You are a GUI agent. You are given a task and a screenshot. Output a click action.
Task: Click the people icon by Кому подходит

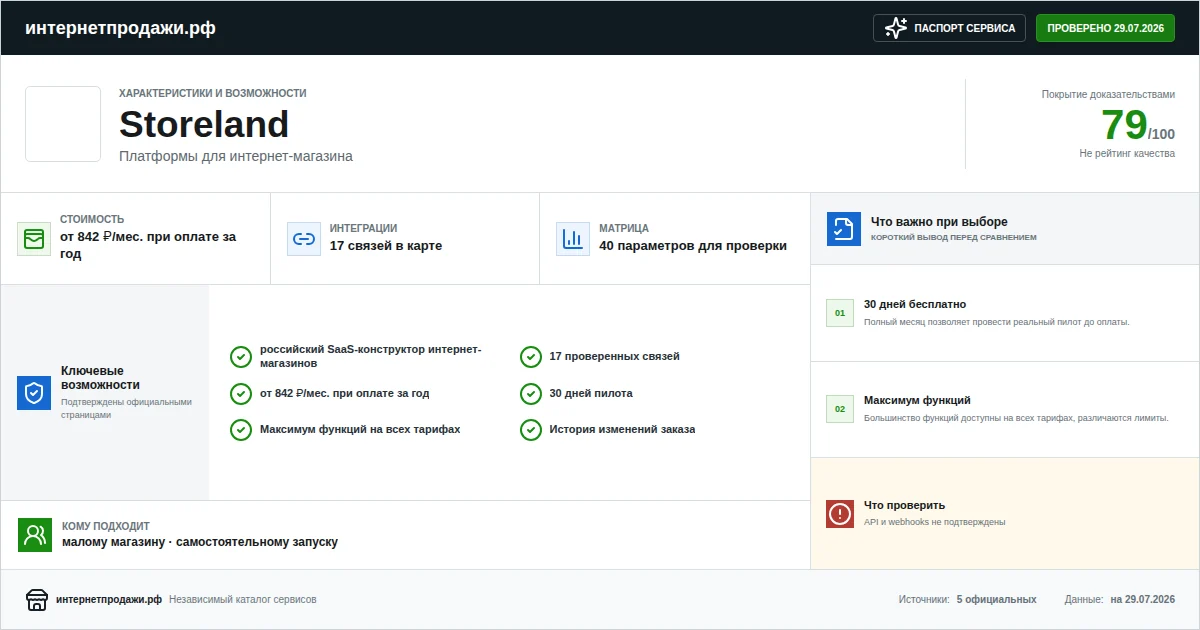click(x=35, y=535)
